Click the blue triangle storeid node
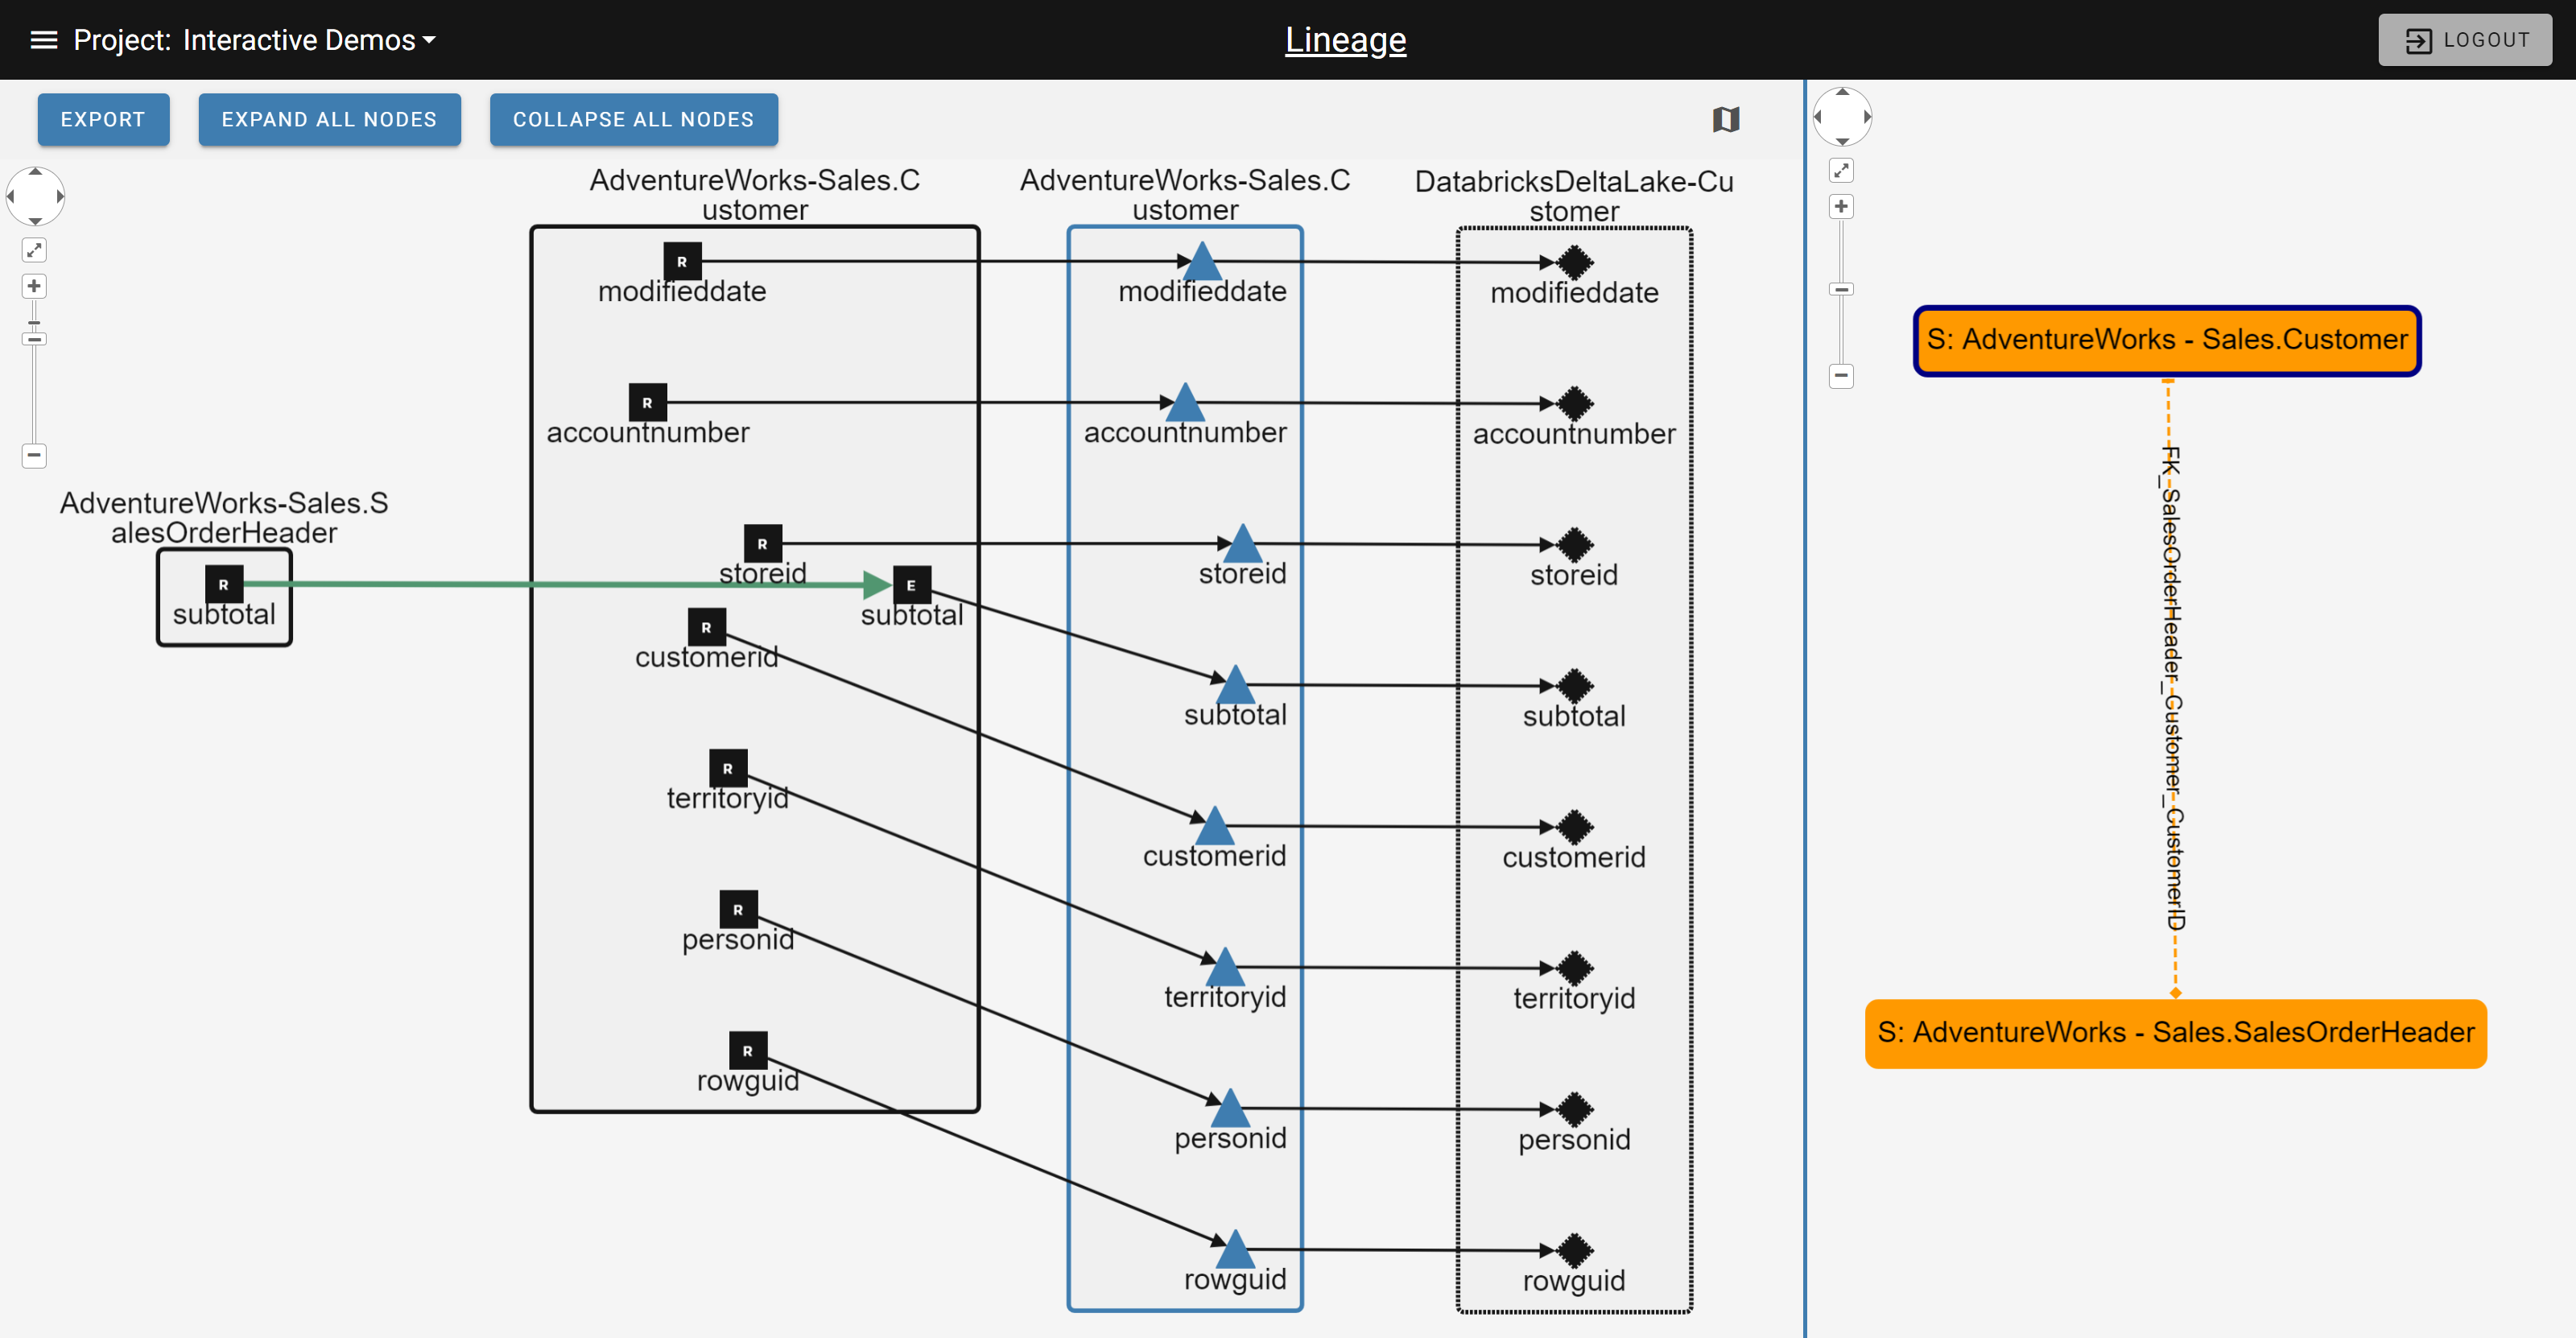This screenshot has width=2576, height=1338. click(x=1242, y=544)
